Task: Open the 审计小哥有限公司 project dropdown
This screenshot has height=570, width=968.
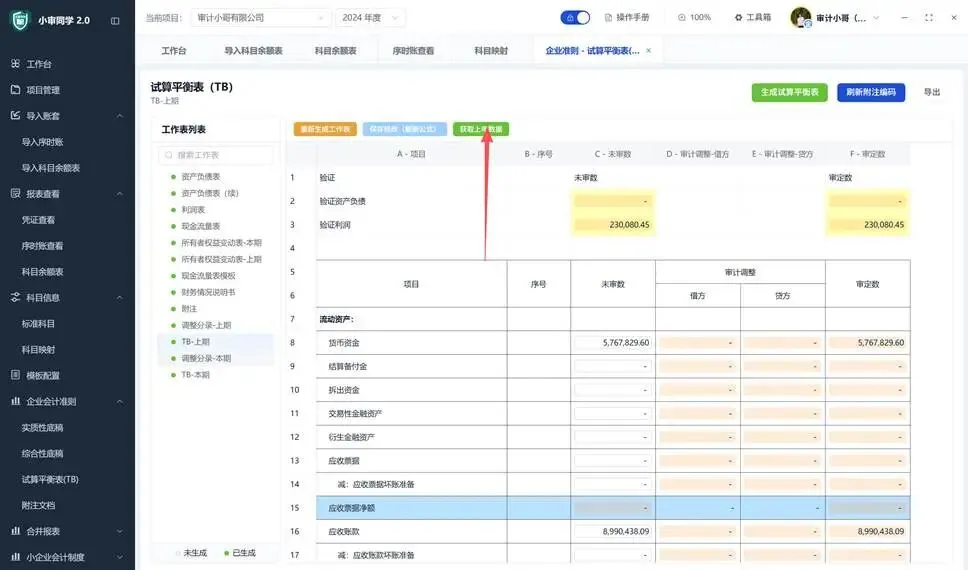Action: point(260,18)
